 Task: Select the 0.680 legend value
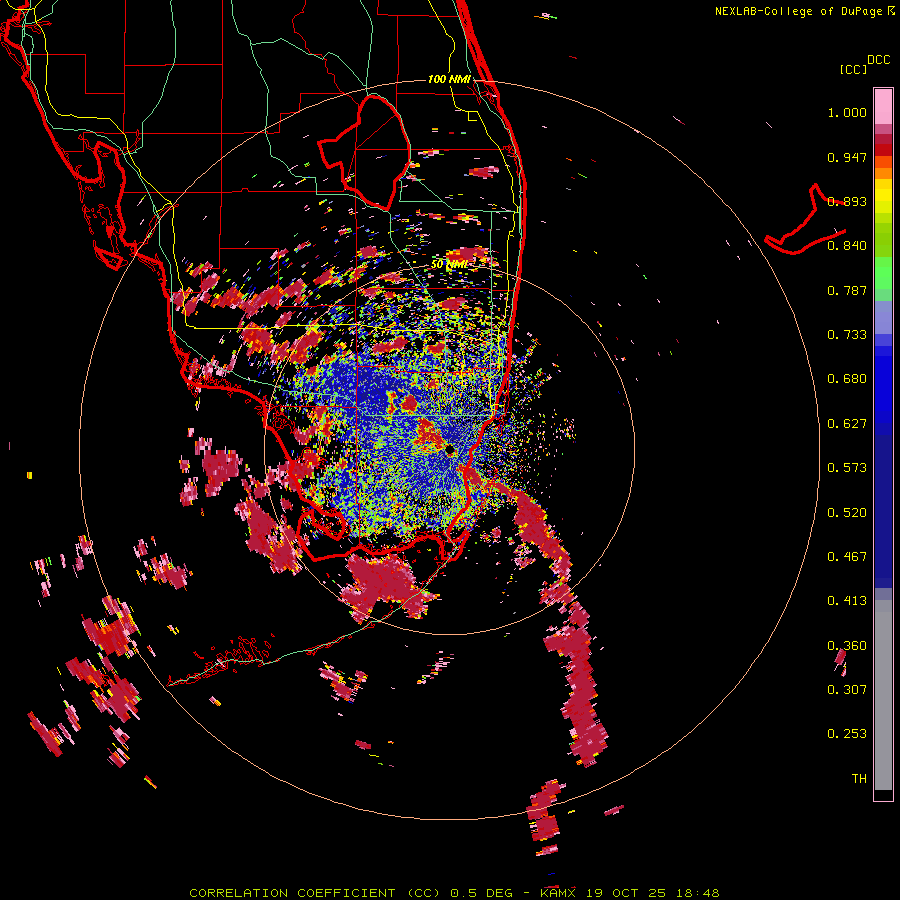tap(847, 379)
